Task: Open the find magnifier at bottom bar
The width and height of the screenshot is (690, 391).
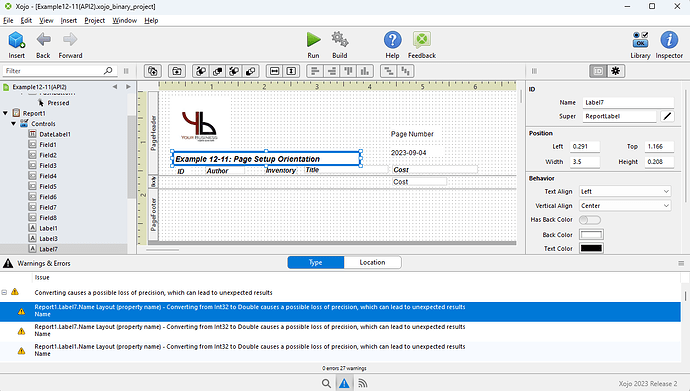Action: 326,384
